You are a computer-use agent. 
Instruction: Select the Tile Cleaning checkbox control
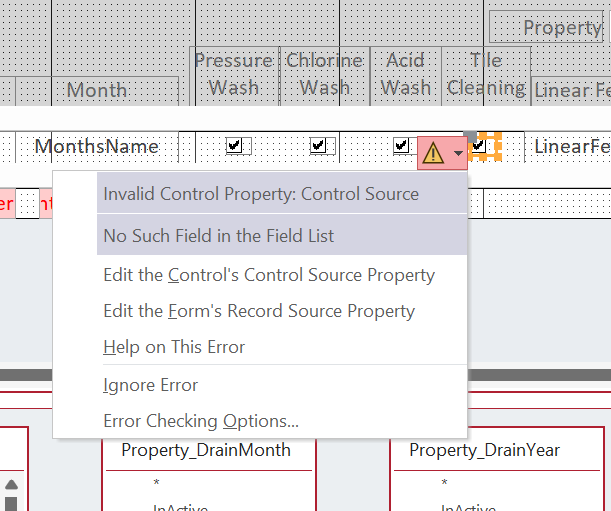(x=480, y=146)
